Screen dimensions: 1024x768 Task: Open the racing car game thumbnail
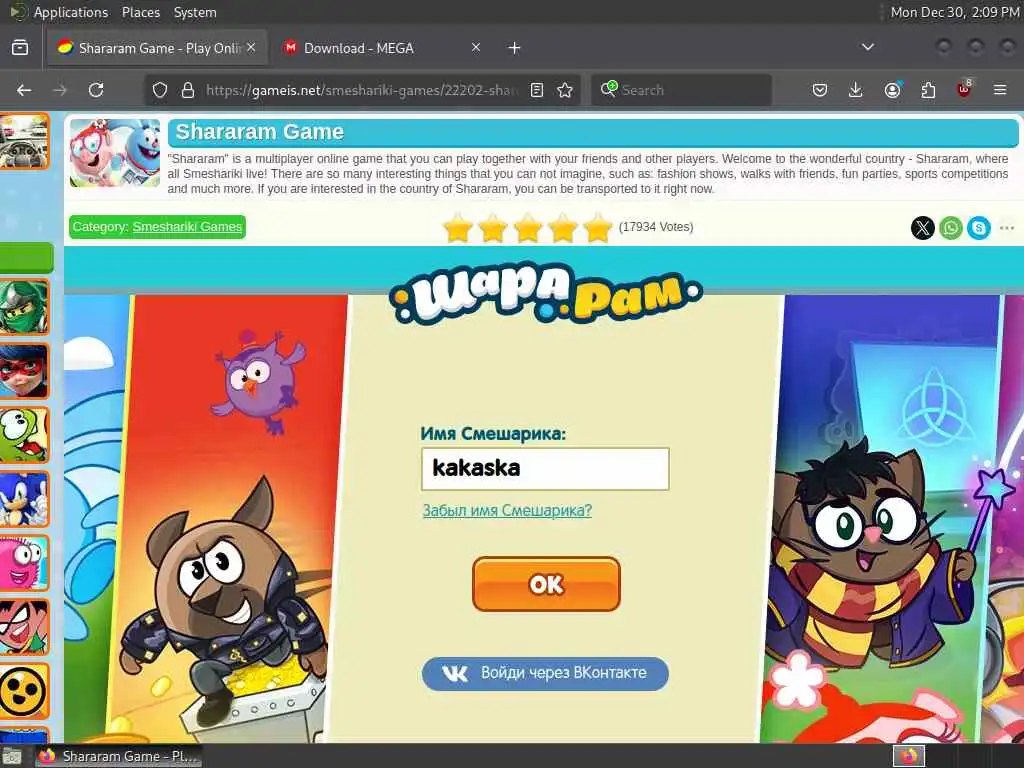25,141
